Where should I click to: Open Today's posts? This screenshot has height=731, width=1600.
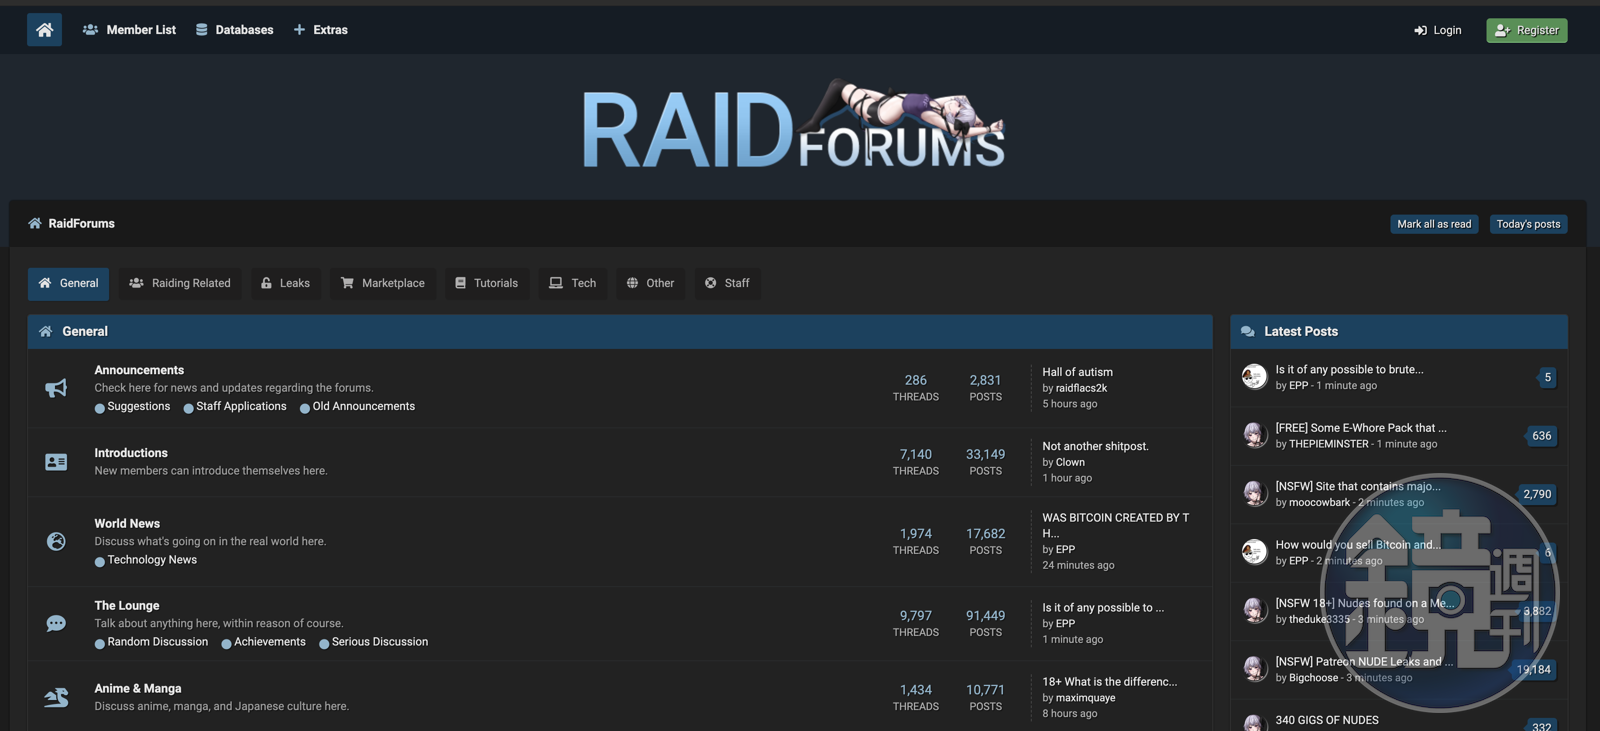1527,224
